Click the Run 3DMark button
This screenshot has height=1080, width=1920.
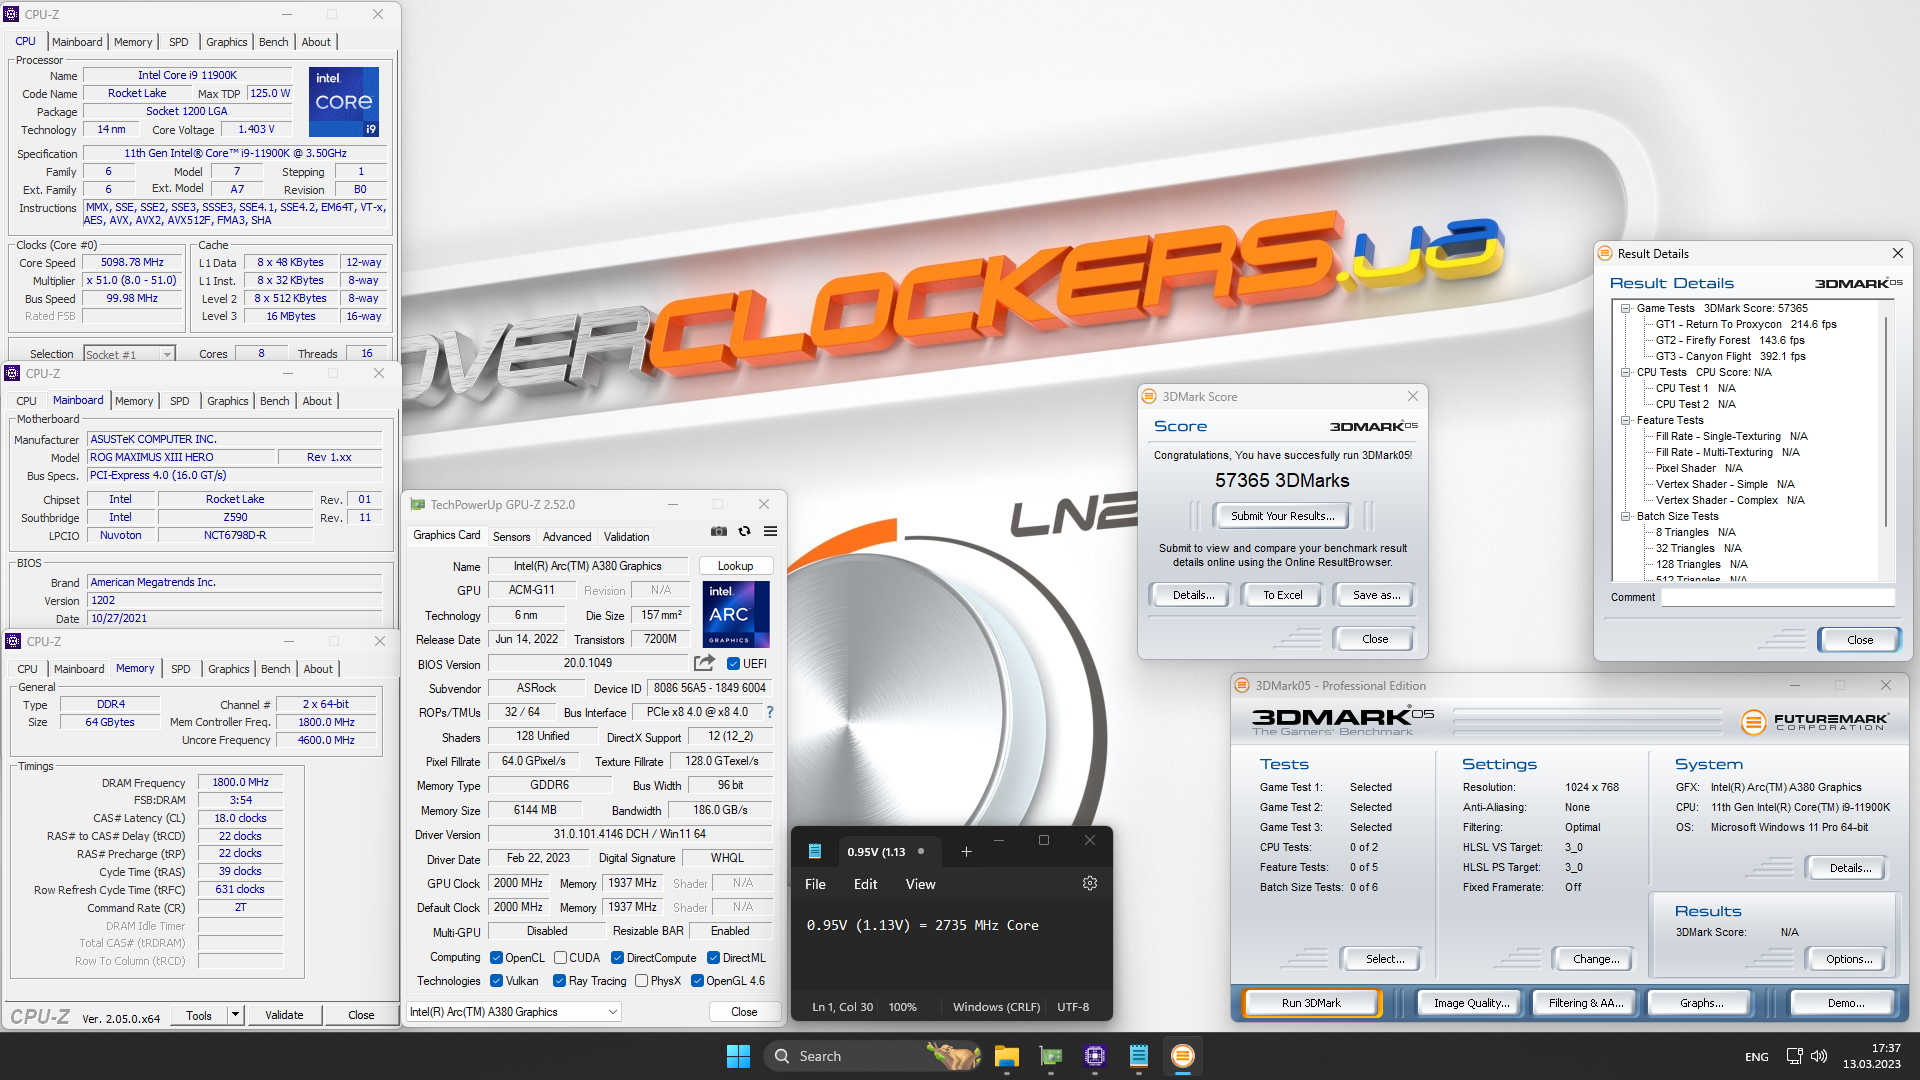point(1311,1003)
